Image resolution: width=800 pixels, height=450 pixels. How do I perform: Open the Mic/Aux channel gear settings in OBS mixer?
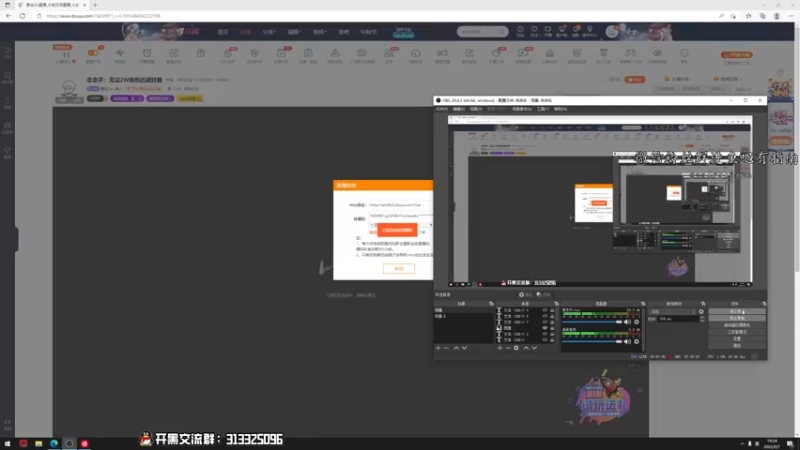[636, 322]
